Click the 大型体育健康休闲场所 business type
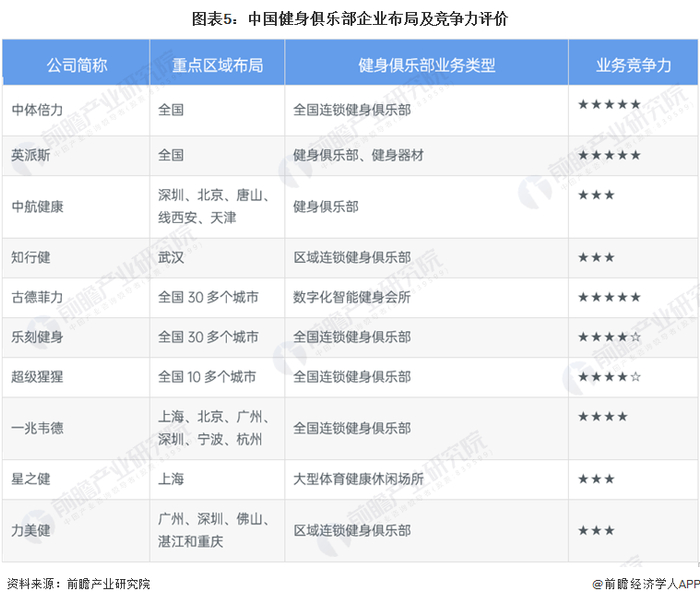 (358, 479)
